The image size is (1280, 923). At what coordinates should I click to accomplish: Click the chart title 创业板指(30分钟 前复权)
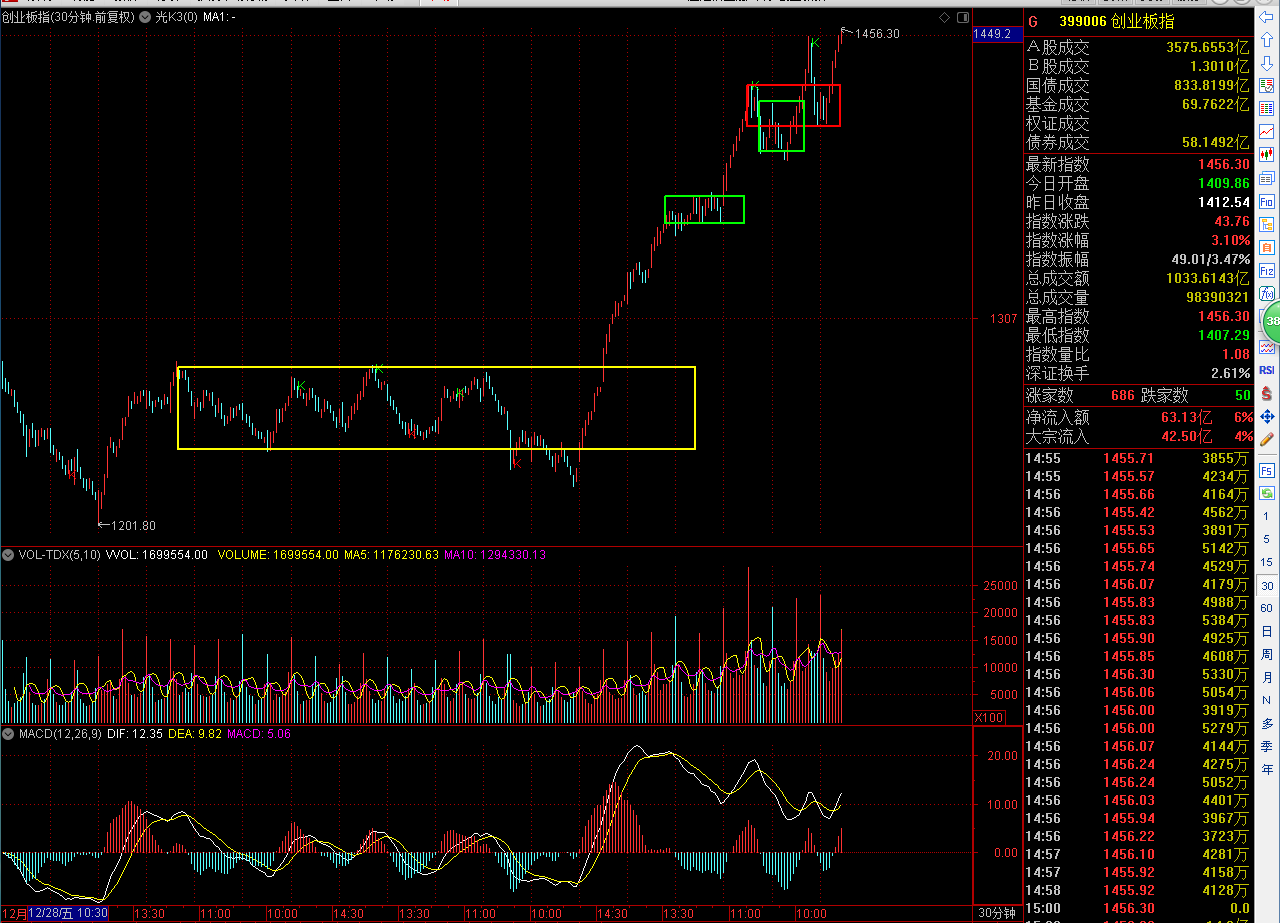[69, 17]
